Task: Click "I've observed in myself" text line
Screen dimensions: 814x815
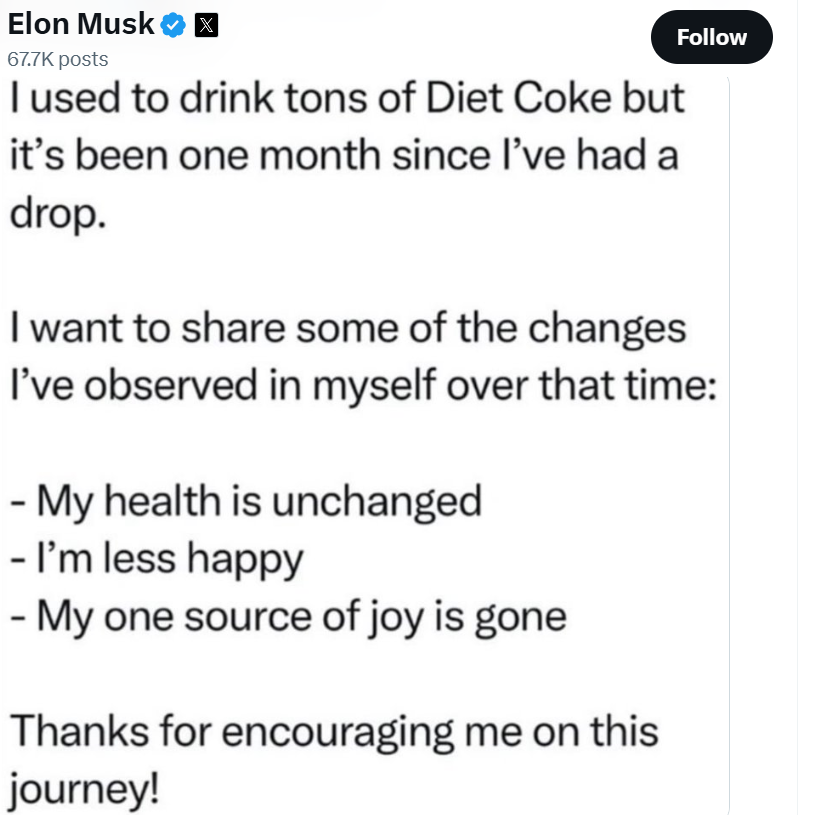Action: [222, 386]
